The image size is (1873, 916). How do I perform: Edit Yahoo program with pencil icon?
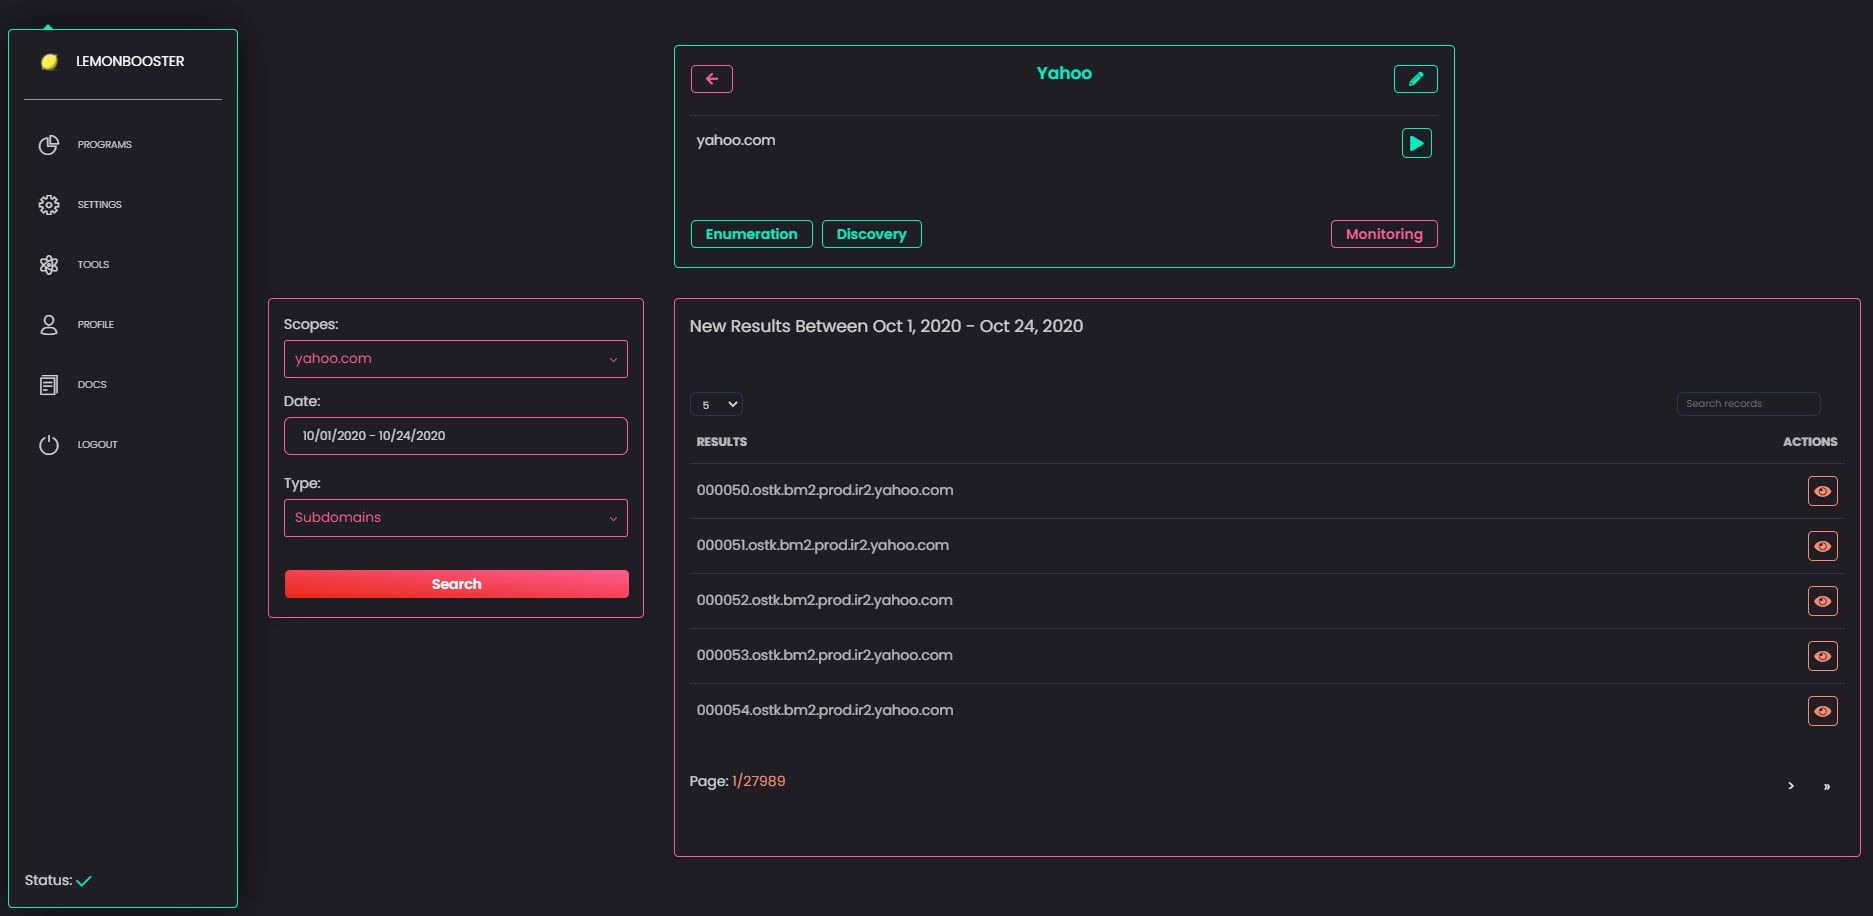(x=1416, y=79)
